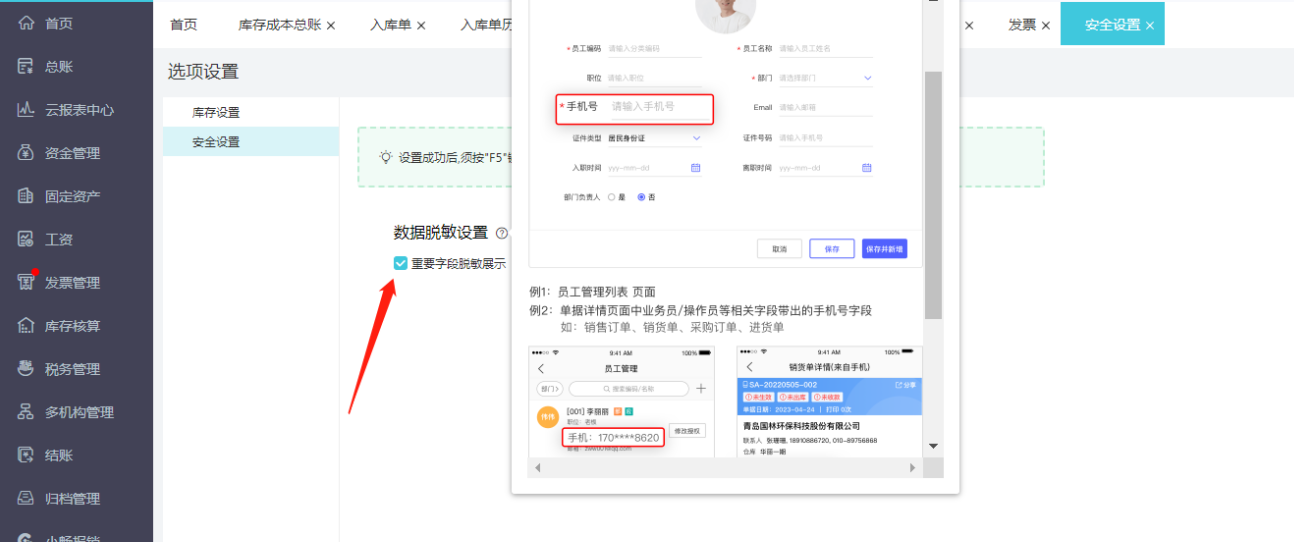1294x542 pixels.
Task: Open 多机构管理 organization icon
Action: [27, 412]
